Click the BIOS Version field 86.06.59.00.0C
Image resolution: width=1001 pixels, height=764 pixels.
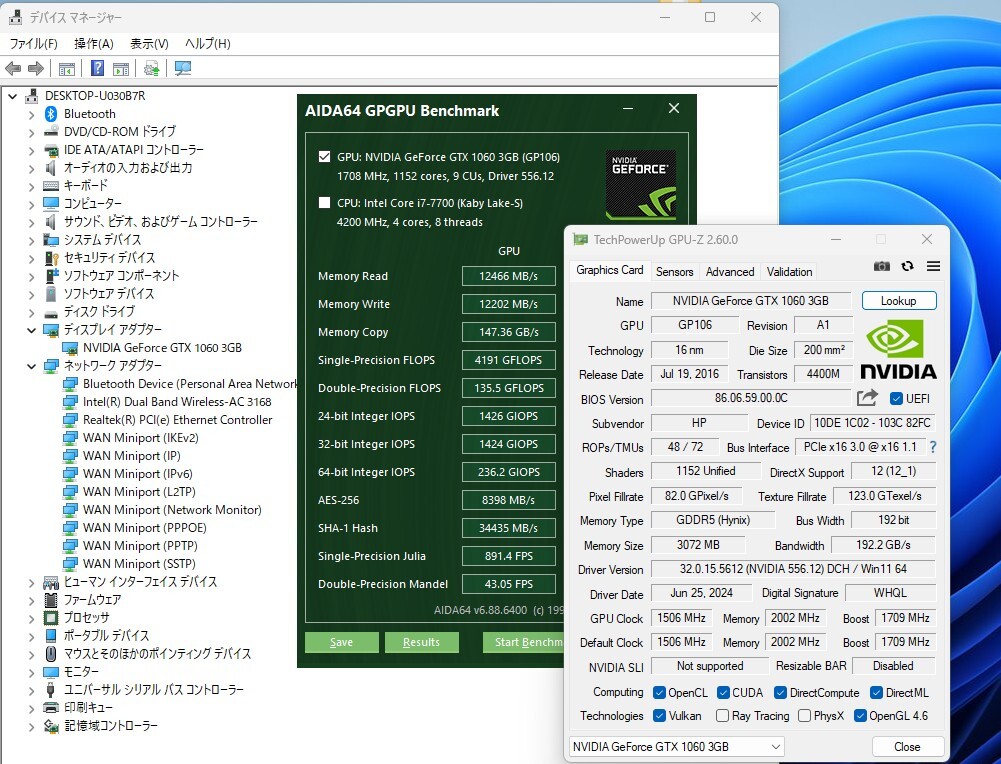point(751,398)
